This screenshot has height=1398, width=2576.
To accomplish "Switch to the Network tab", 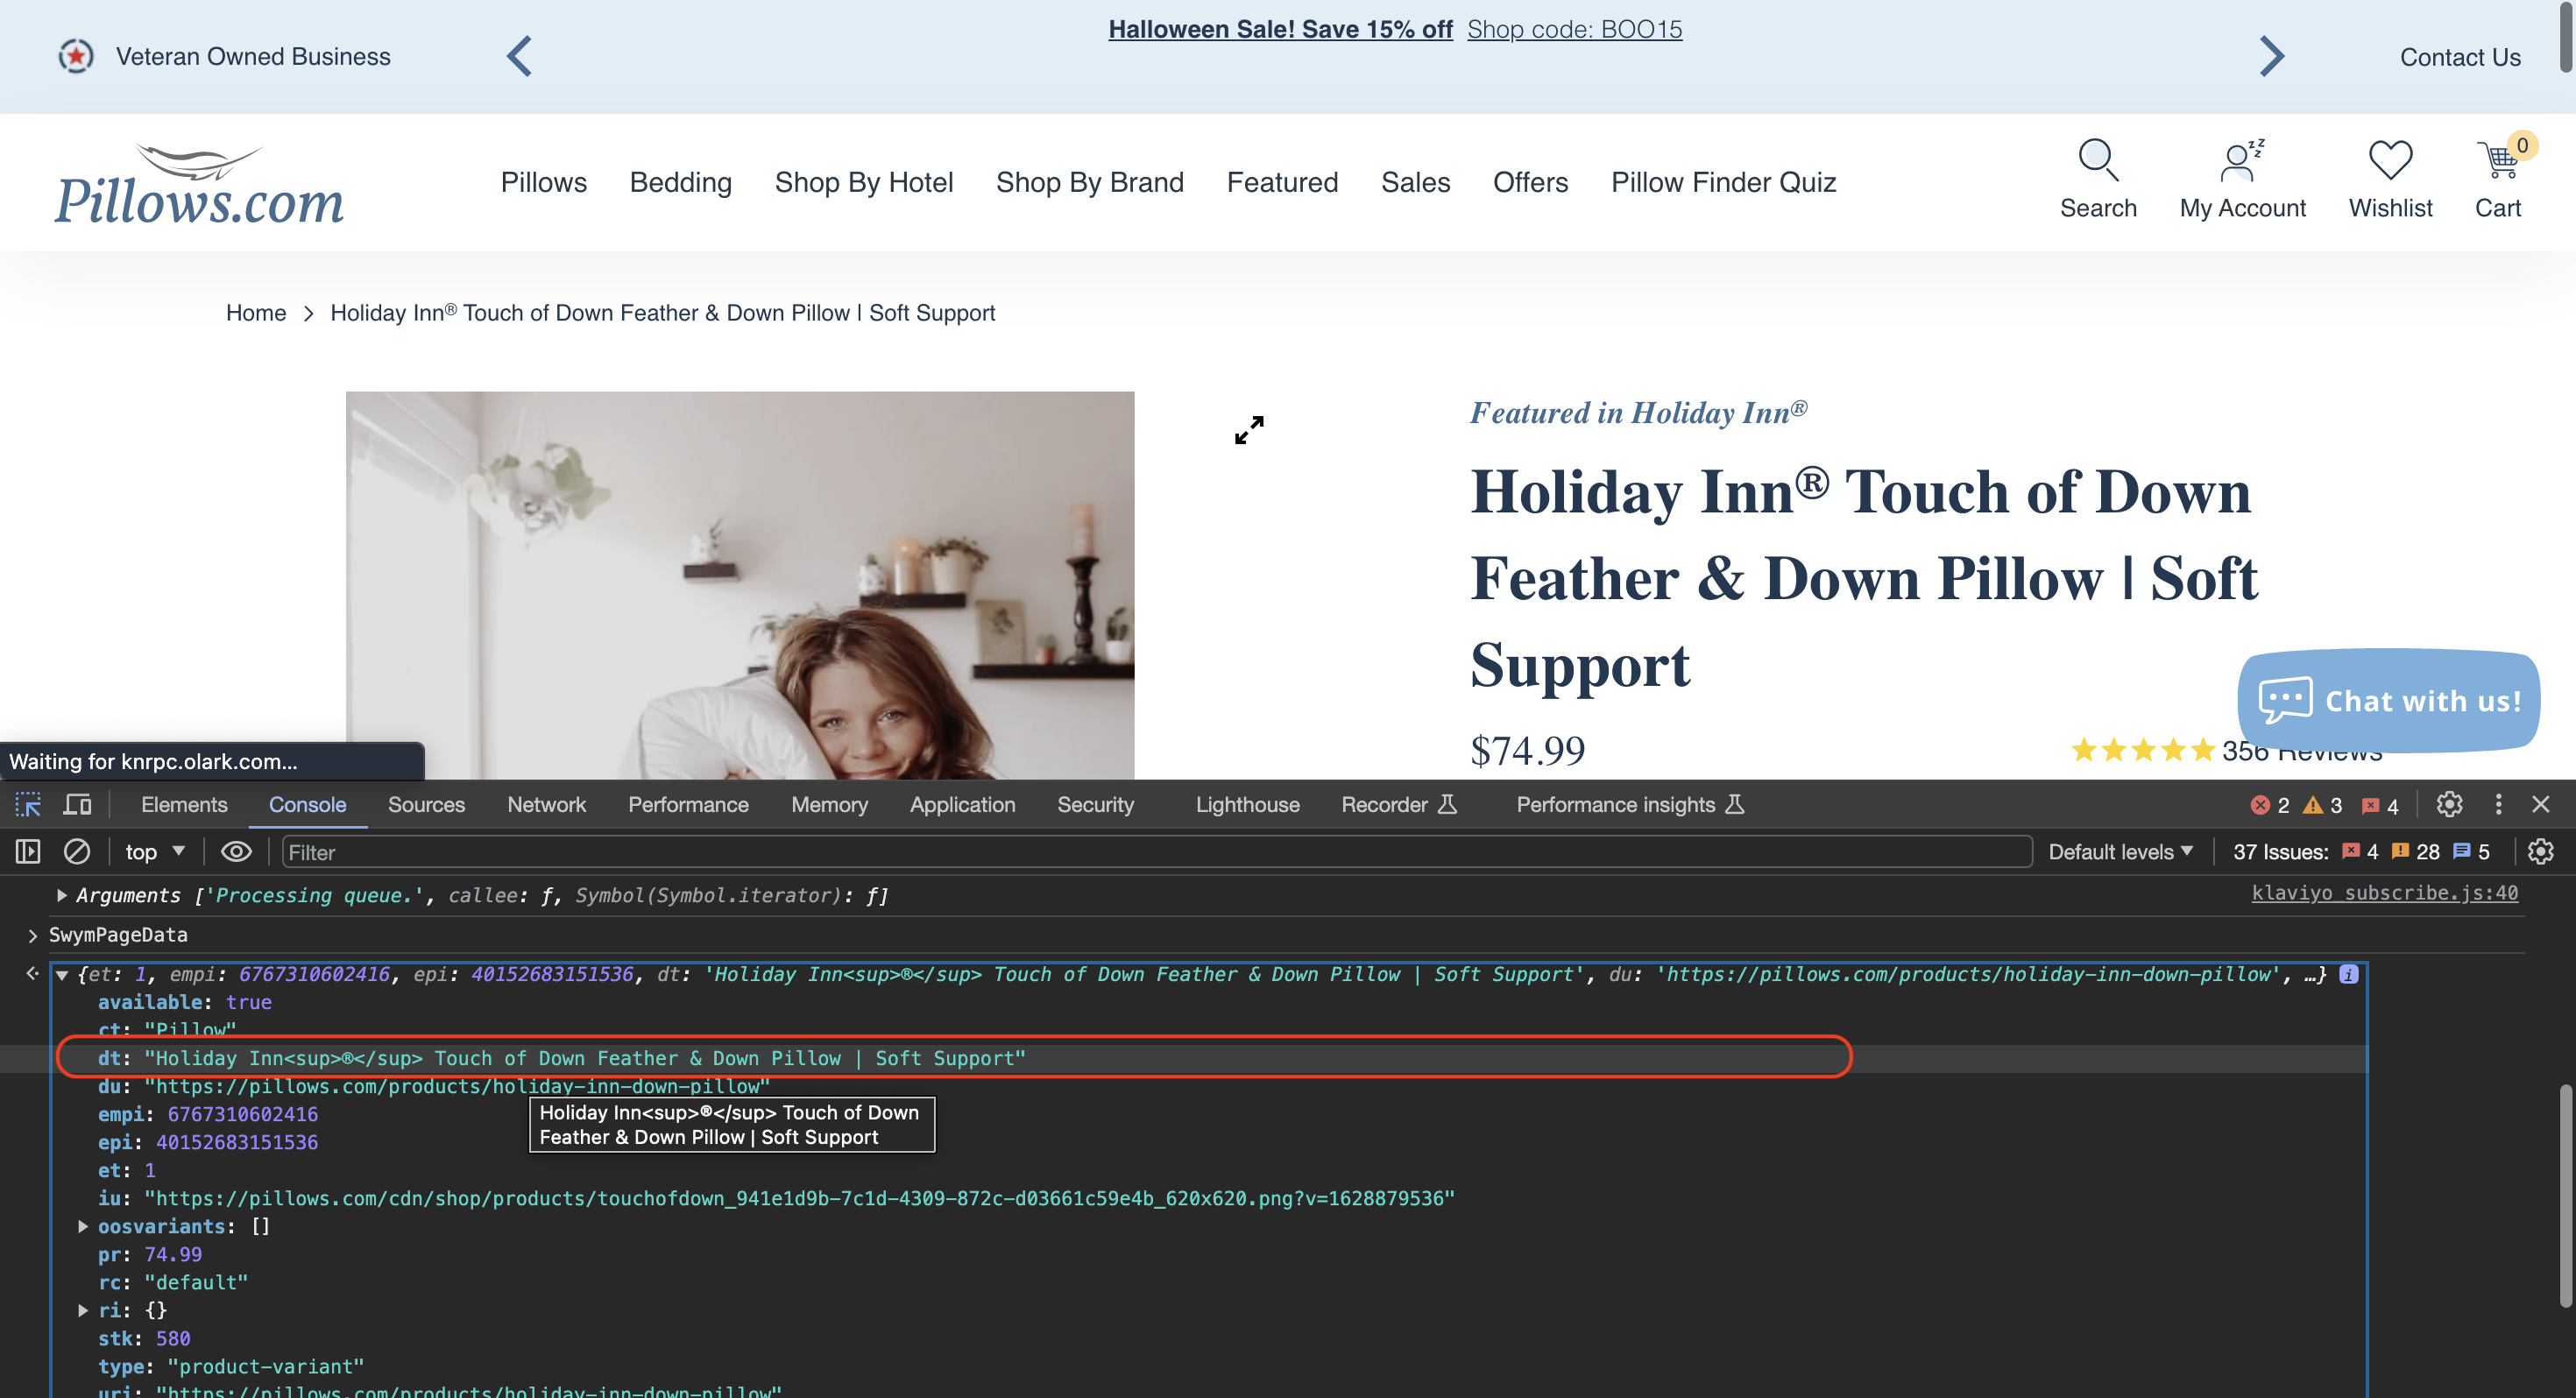I will 546,805.
